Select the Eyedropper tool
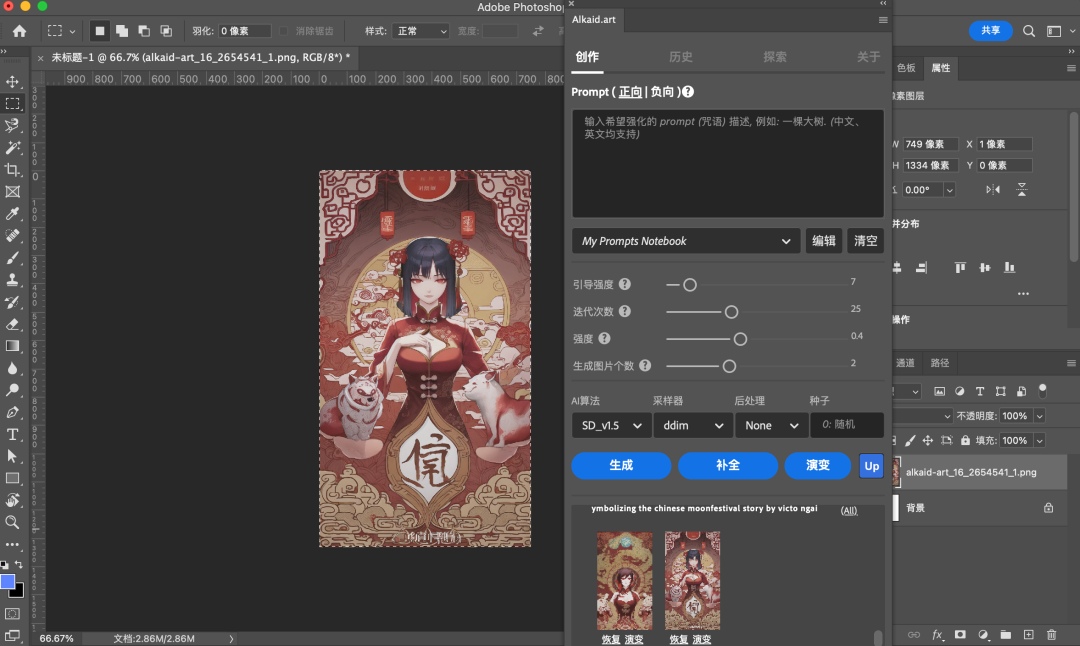The width and height of the screenshot is (1080, 646). tap(12, 213)
